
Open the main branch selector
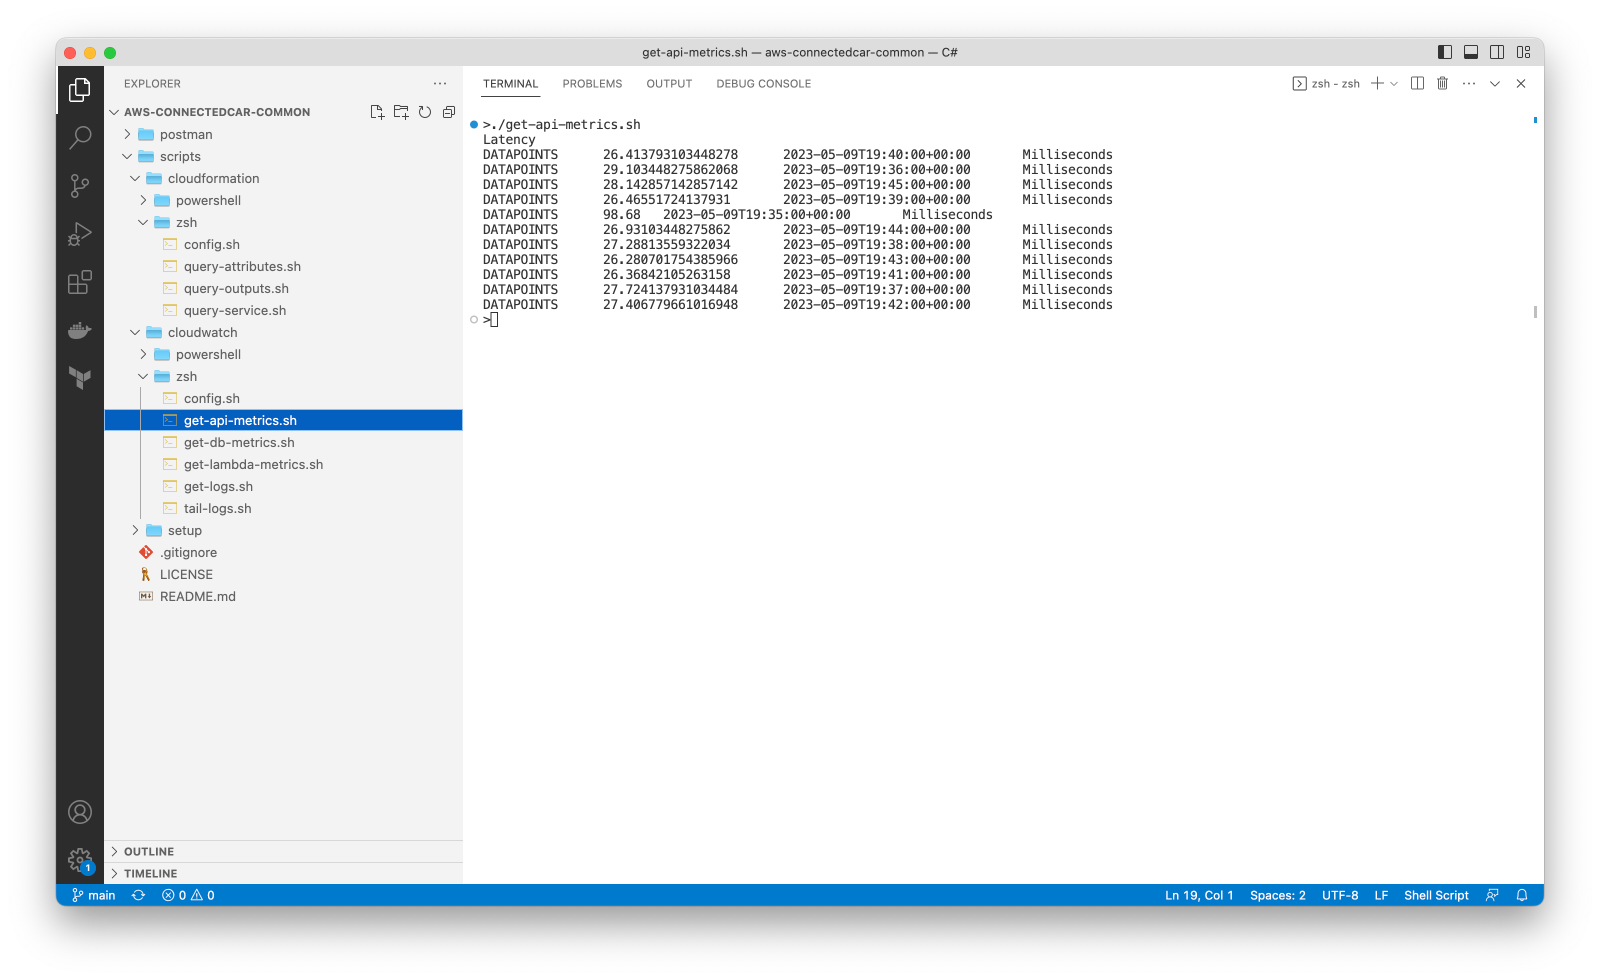(94, 895)
